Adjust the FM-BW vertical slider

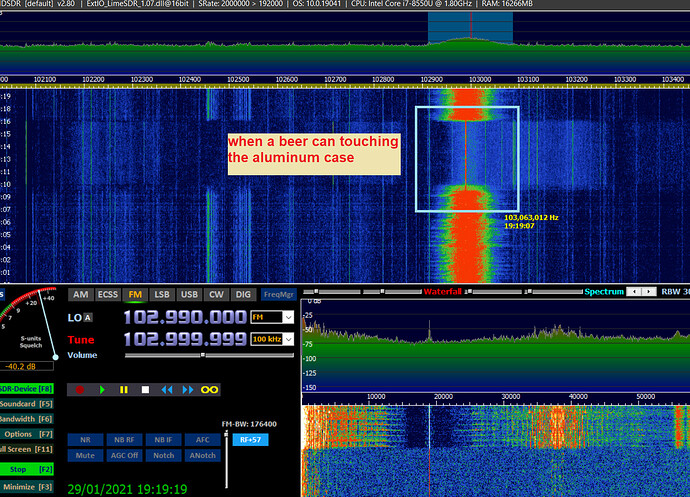(x=226, y=459)
